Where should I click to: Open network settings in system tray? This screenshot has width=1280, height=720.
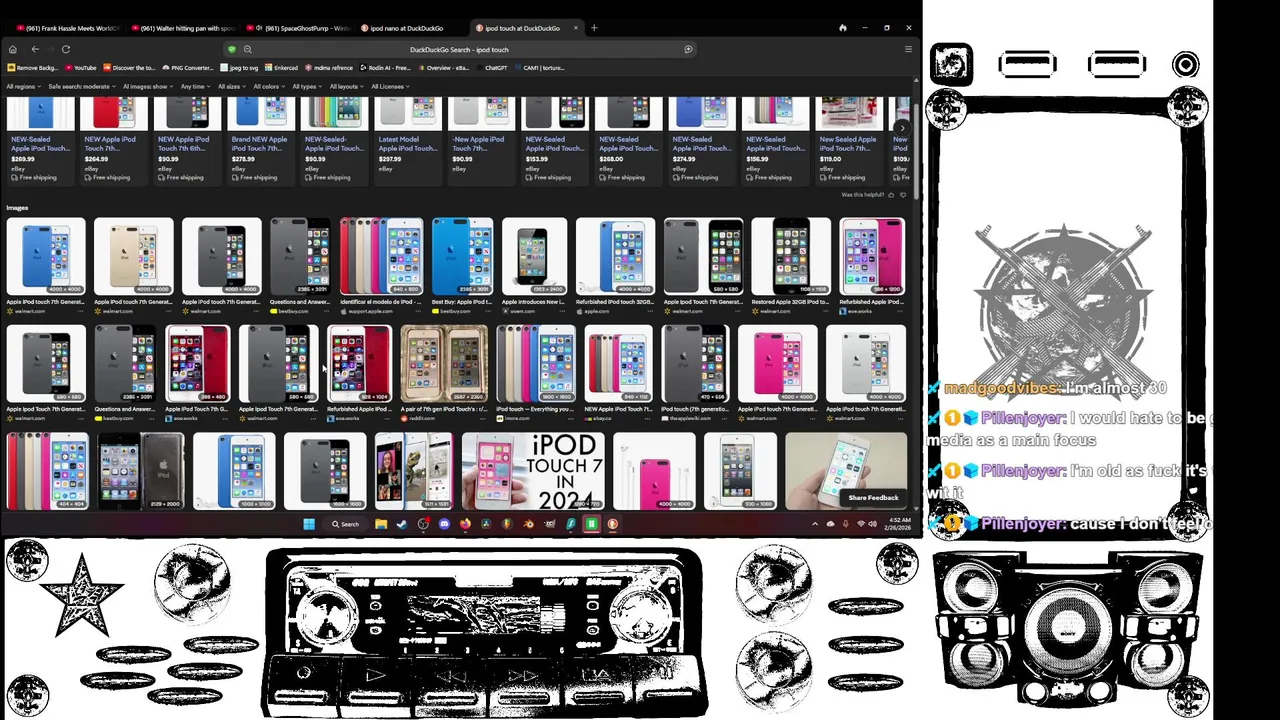pyautogui.click(x=860, y=524)
